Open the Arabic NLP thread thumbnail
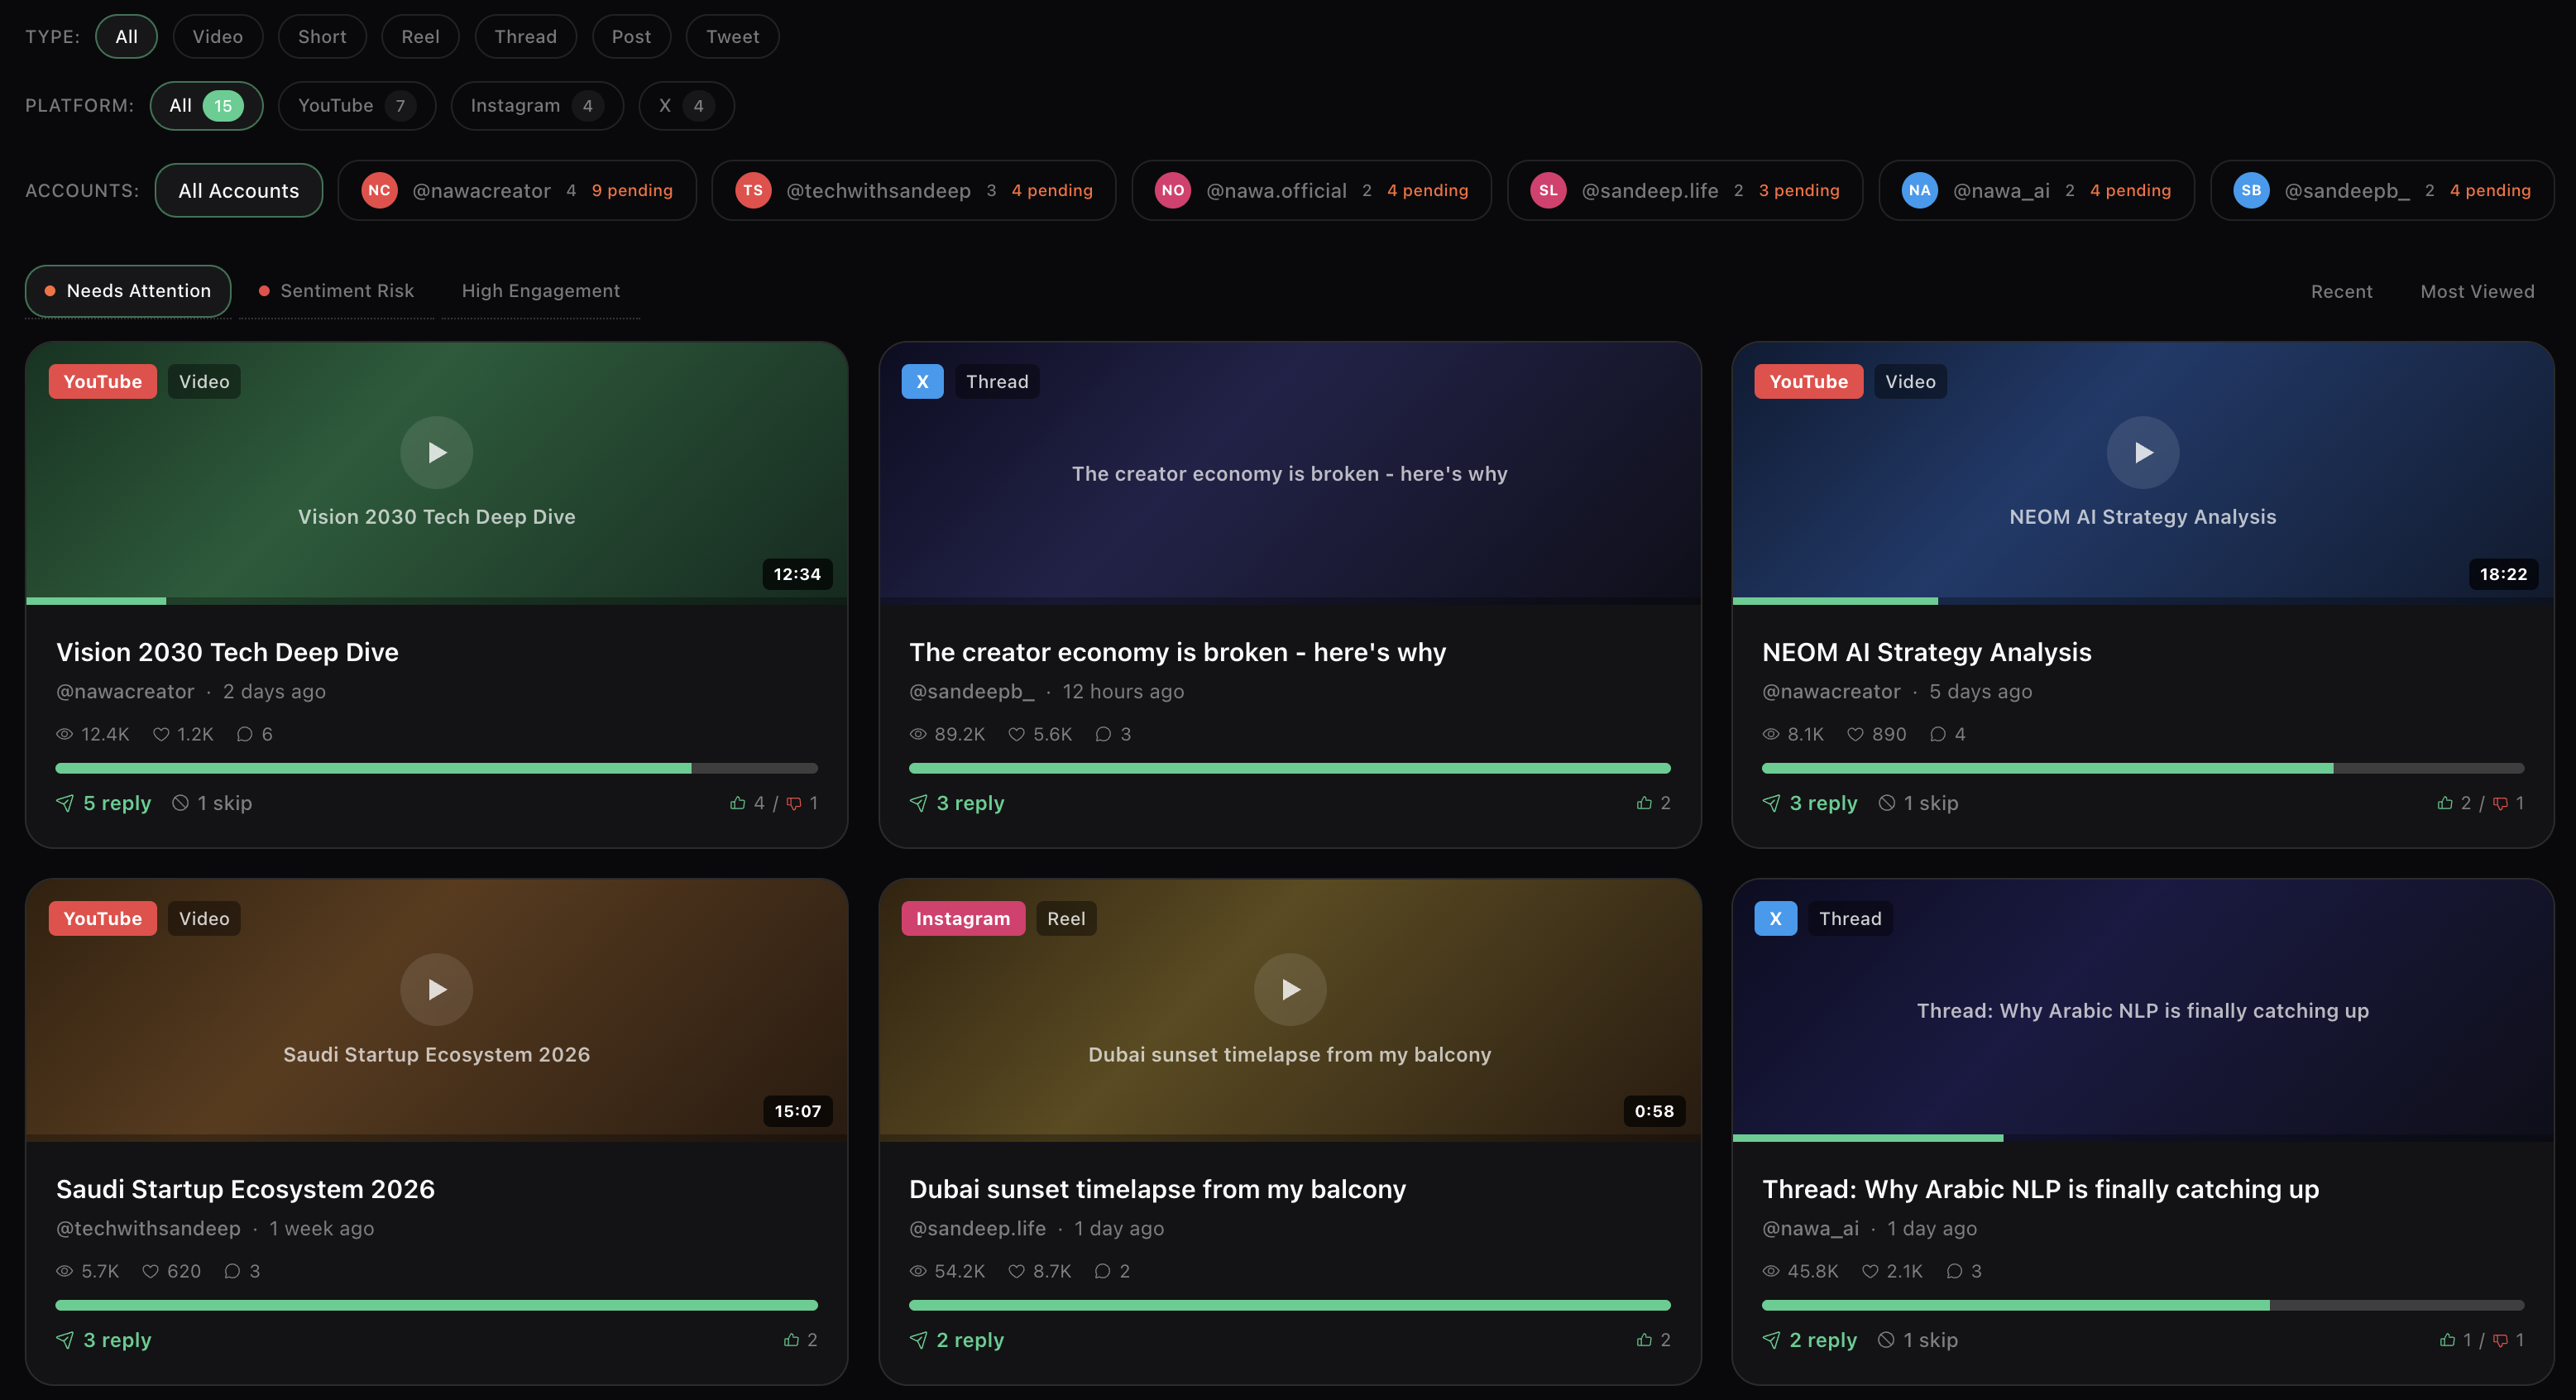This screenshot has height=1400, width=2576. (x=2142, y=1009)
